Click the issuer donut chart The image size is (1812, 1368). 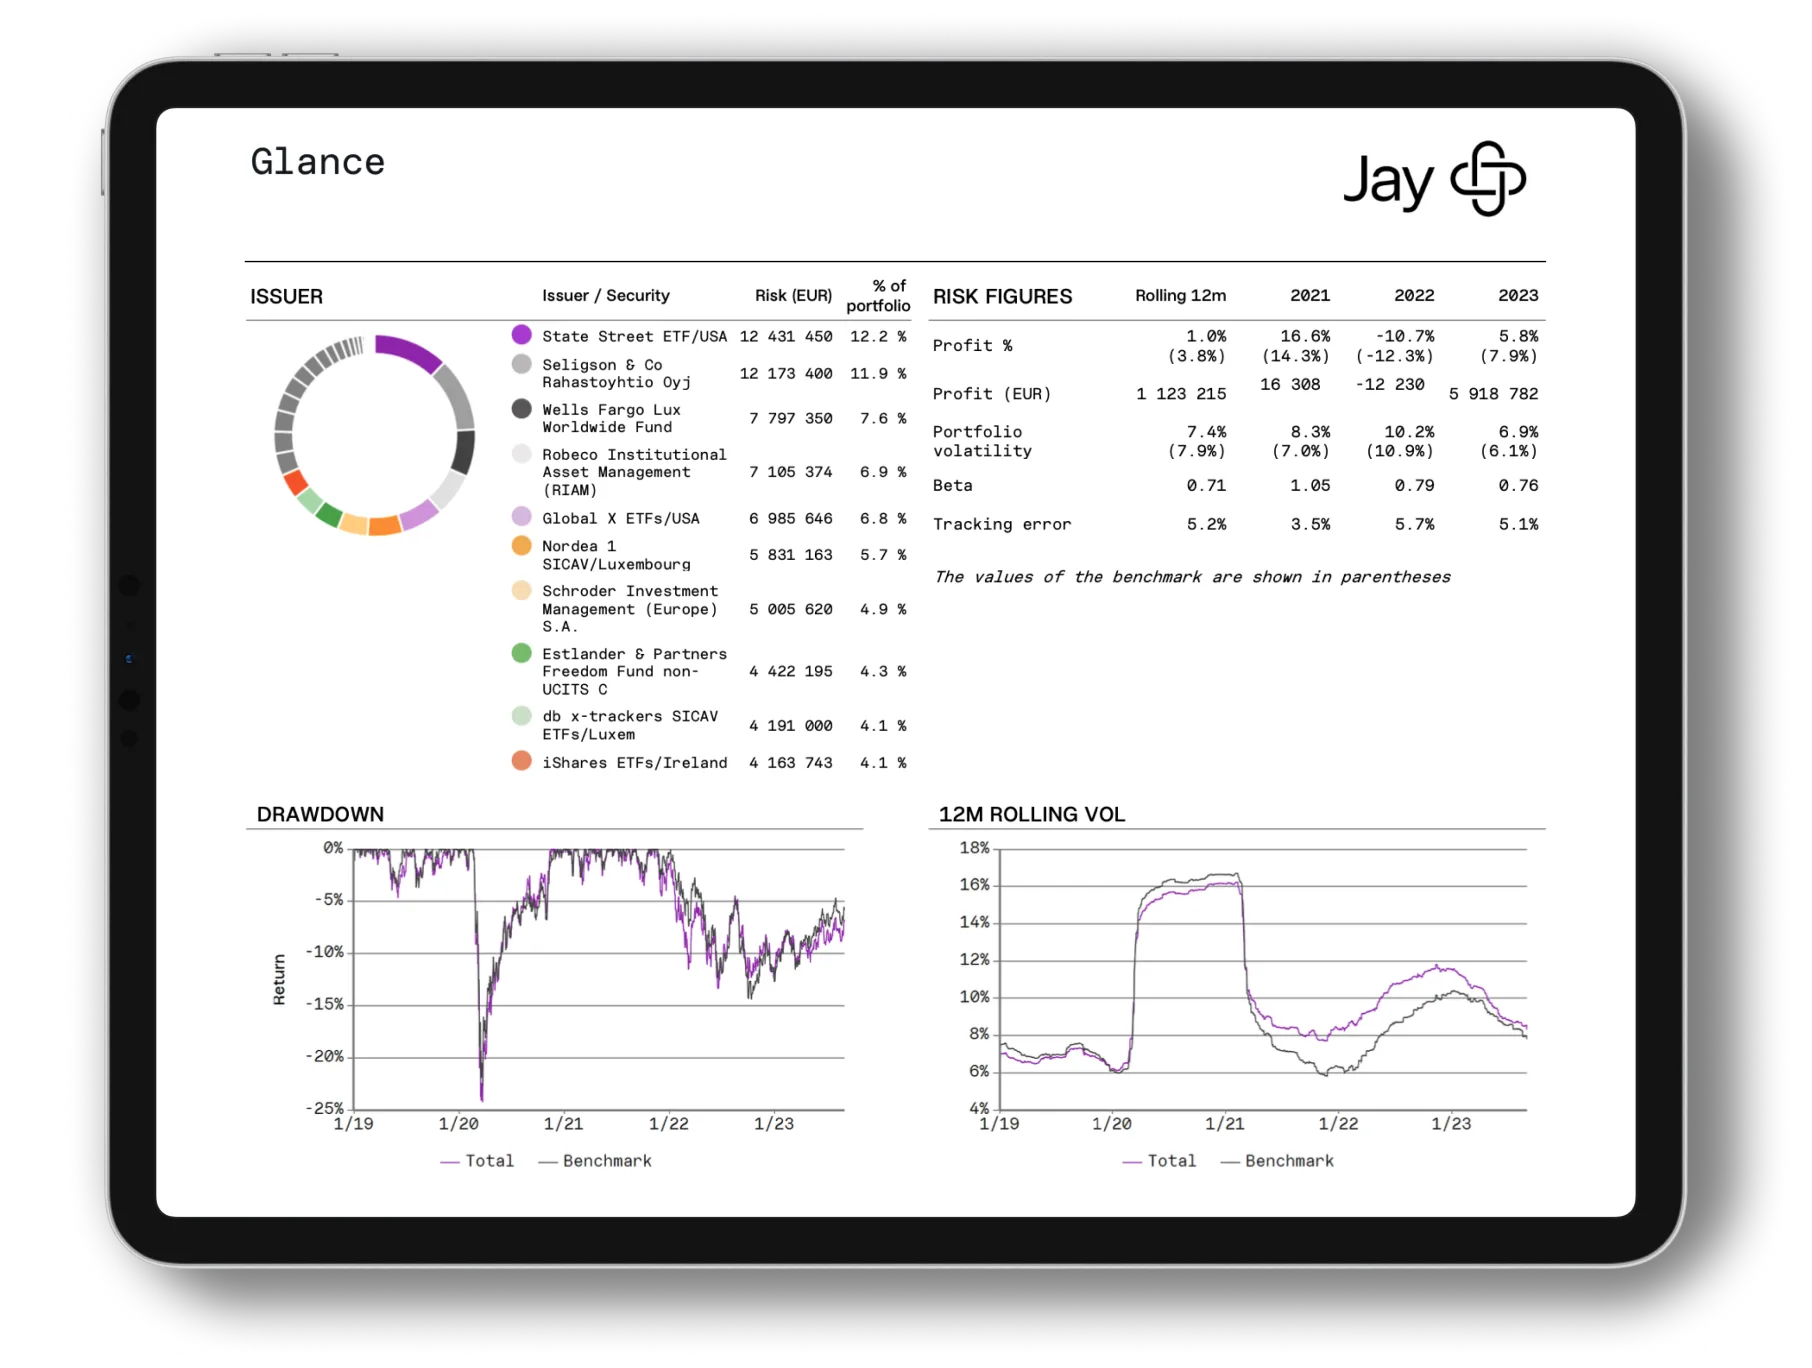pos(374,435)
